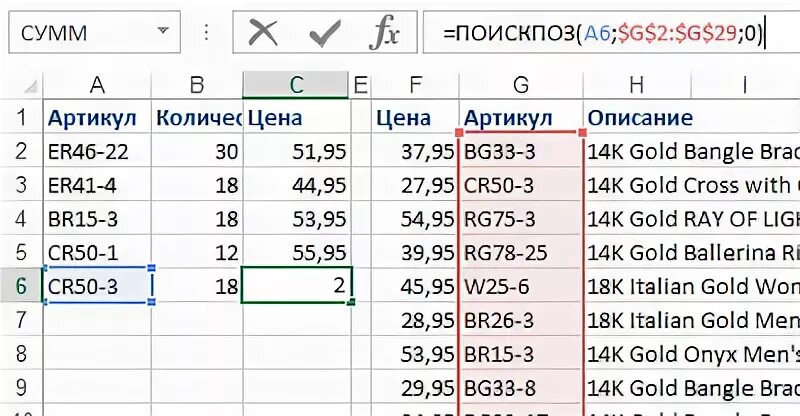The height and width of the screenshot is (416, 800).
Task: Click price cell 39,95
Action: click(415, 252)
